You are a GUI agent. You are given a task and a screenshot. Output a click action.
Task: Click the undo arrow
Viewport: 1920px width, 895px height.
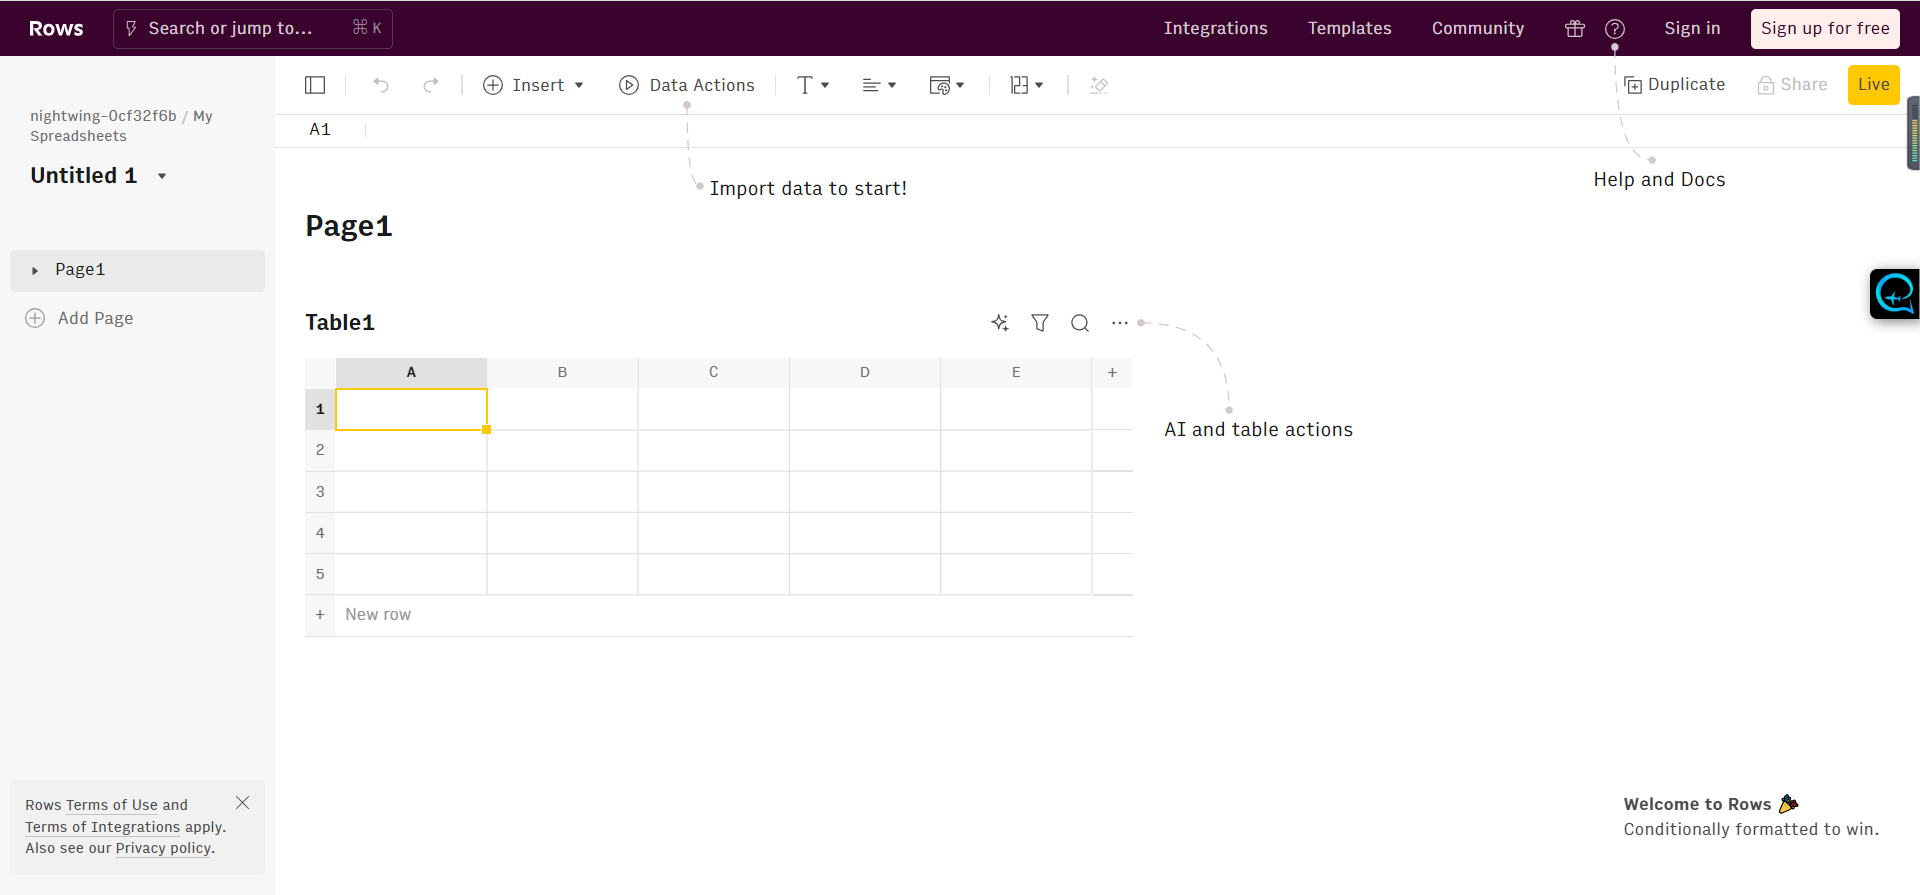tap(381, 85)
